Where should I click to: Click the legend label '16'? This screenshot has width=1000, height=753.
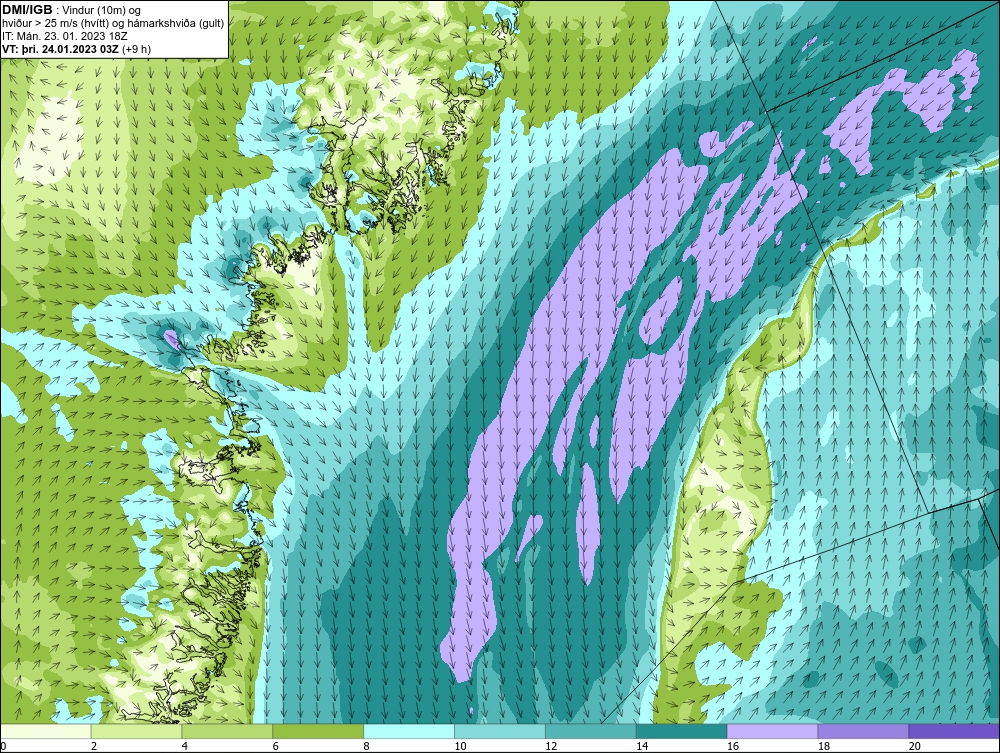coord(733,746)
